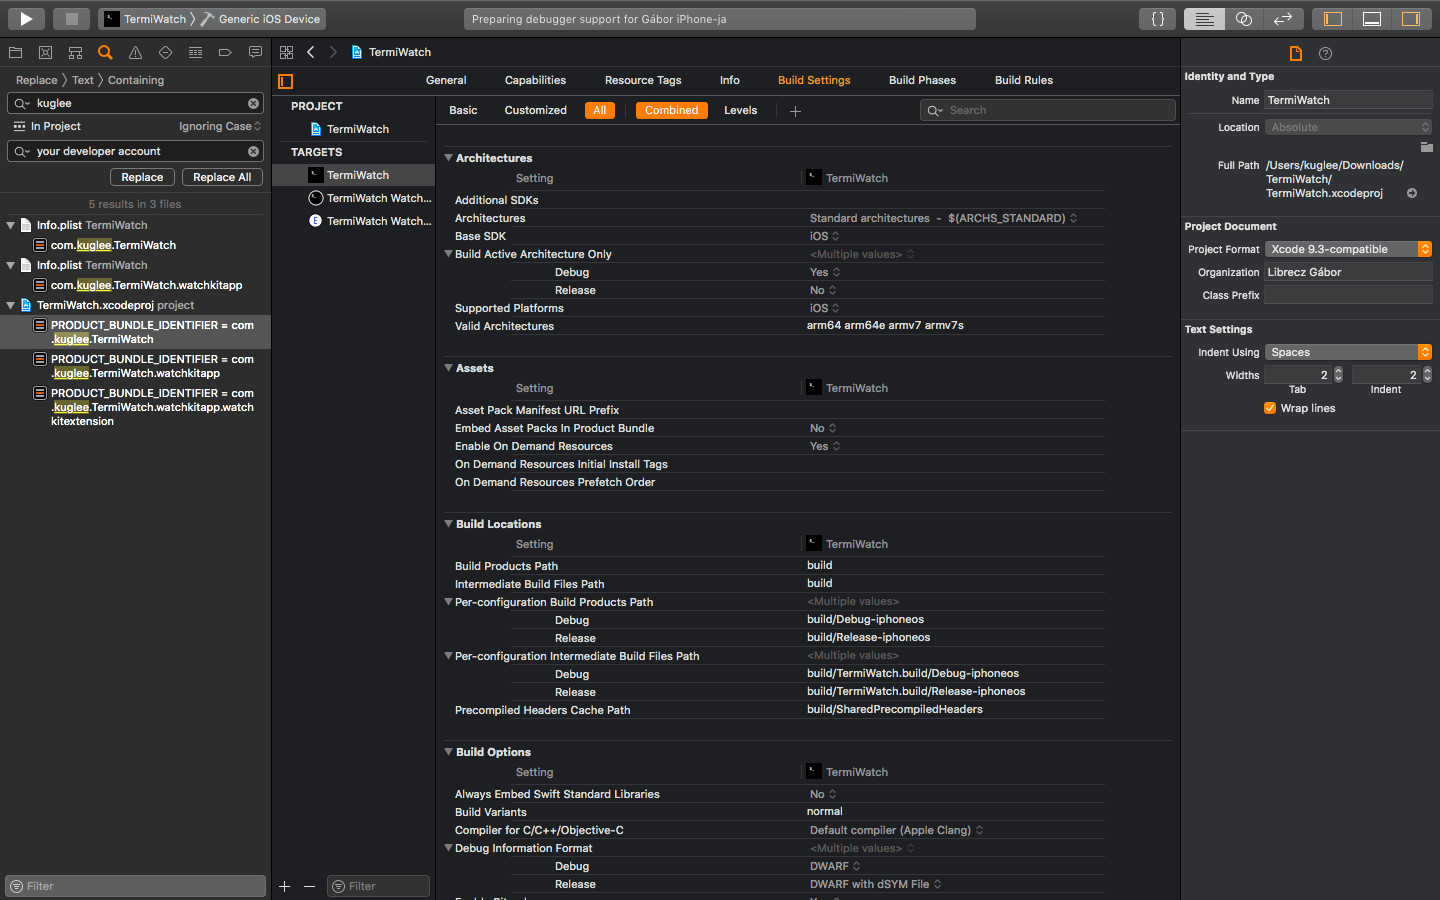Open the Breakpoint navigator icon
This screenshot has height=900, width=1440.
[225, 52]
